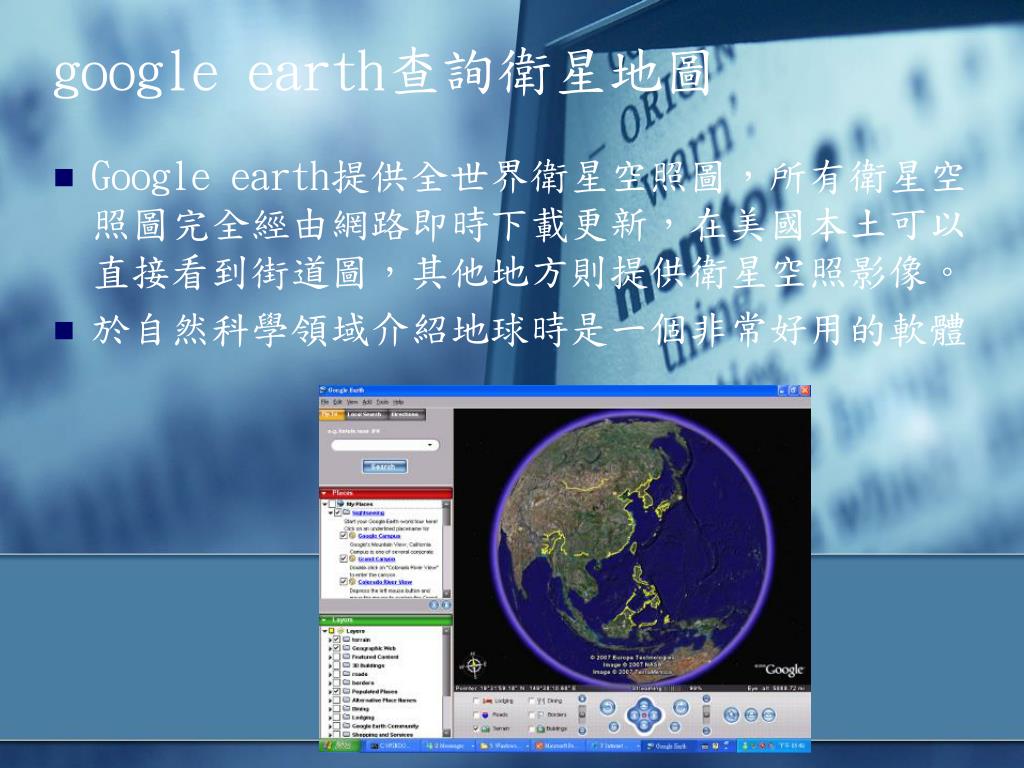Open the Tools menu
The image size is (1024, 768).
click(x=382, y=402)
